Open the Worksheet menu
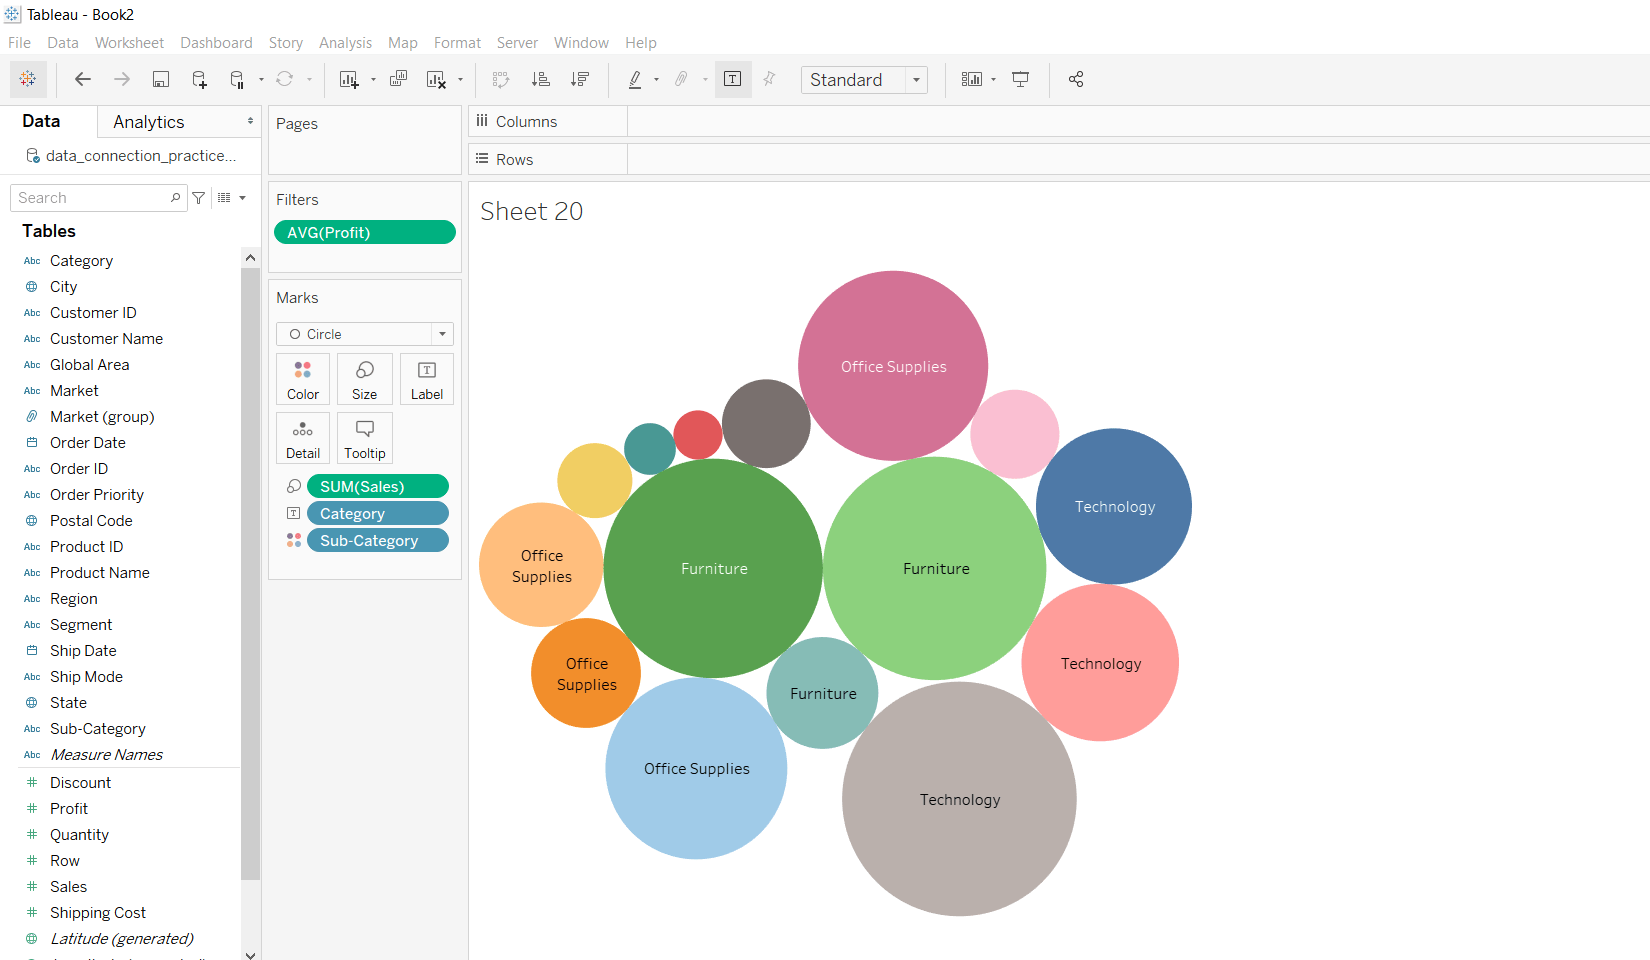Image resolution: width=1650 pixels, height=960 pixels. click(x=129, y=43)
